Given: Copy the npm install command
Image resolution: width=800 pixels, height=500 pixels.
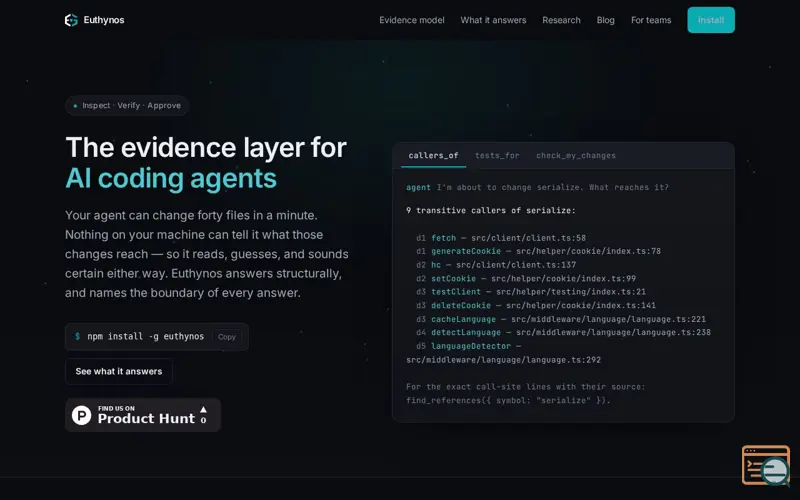Looking at the screenshot, I should click(x=227, y=337).
